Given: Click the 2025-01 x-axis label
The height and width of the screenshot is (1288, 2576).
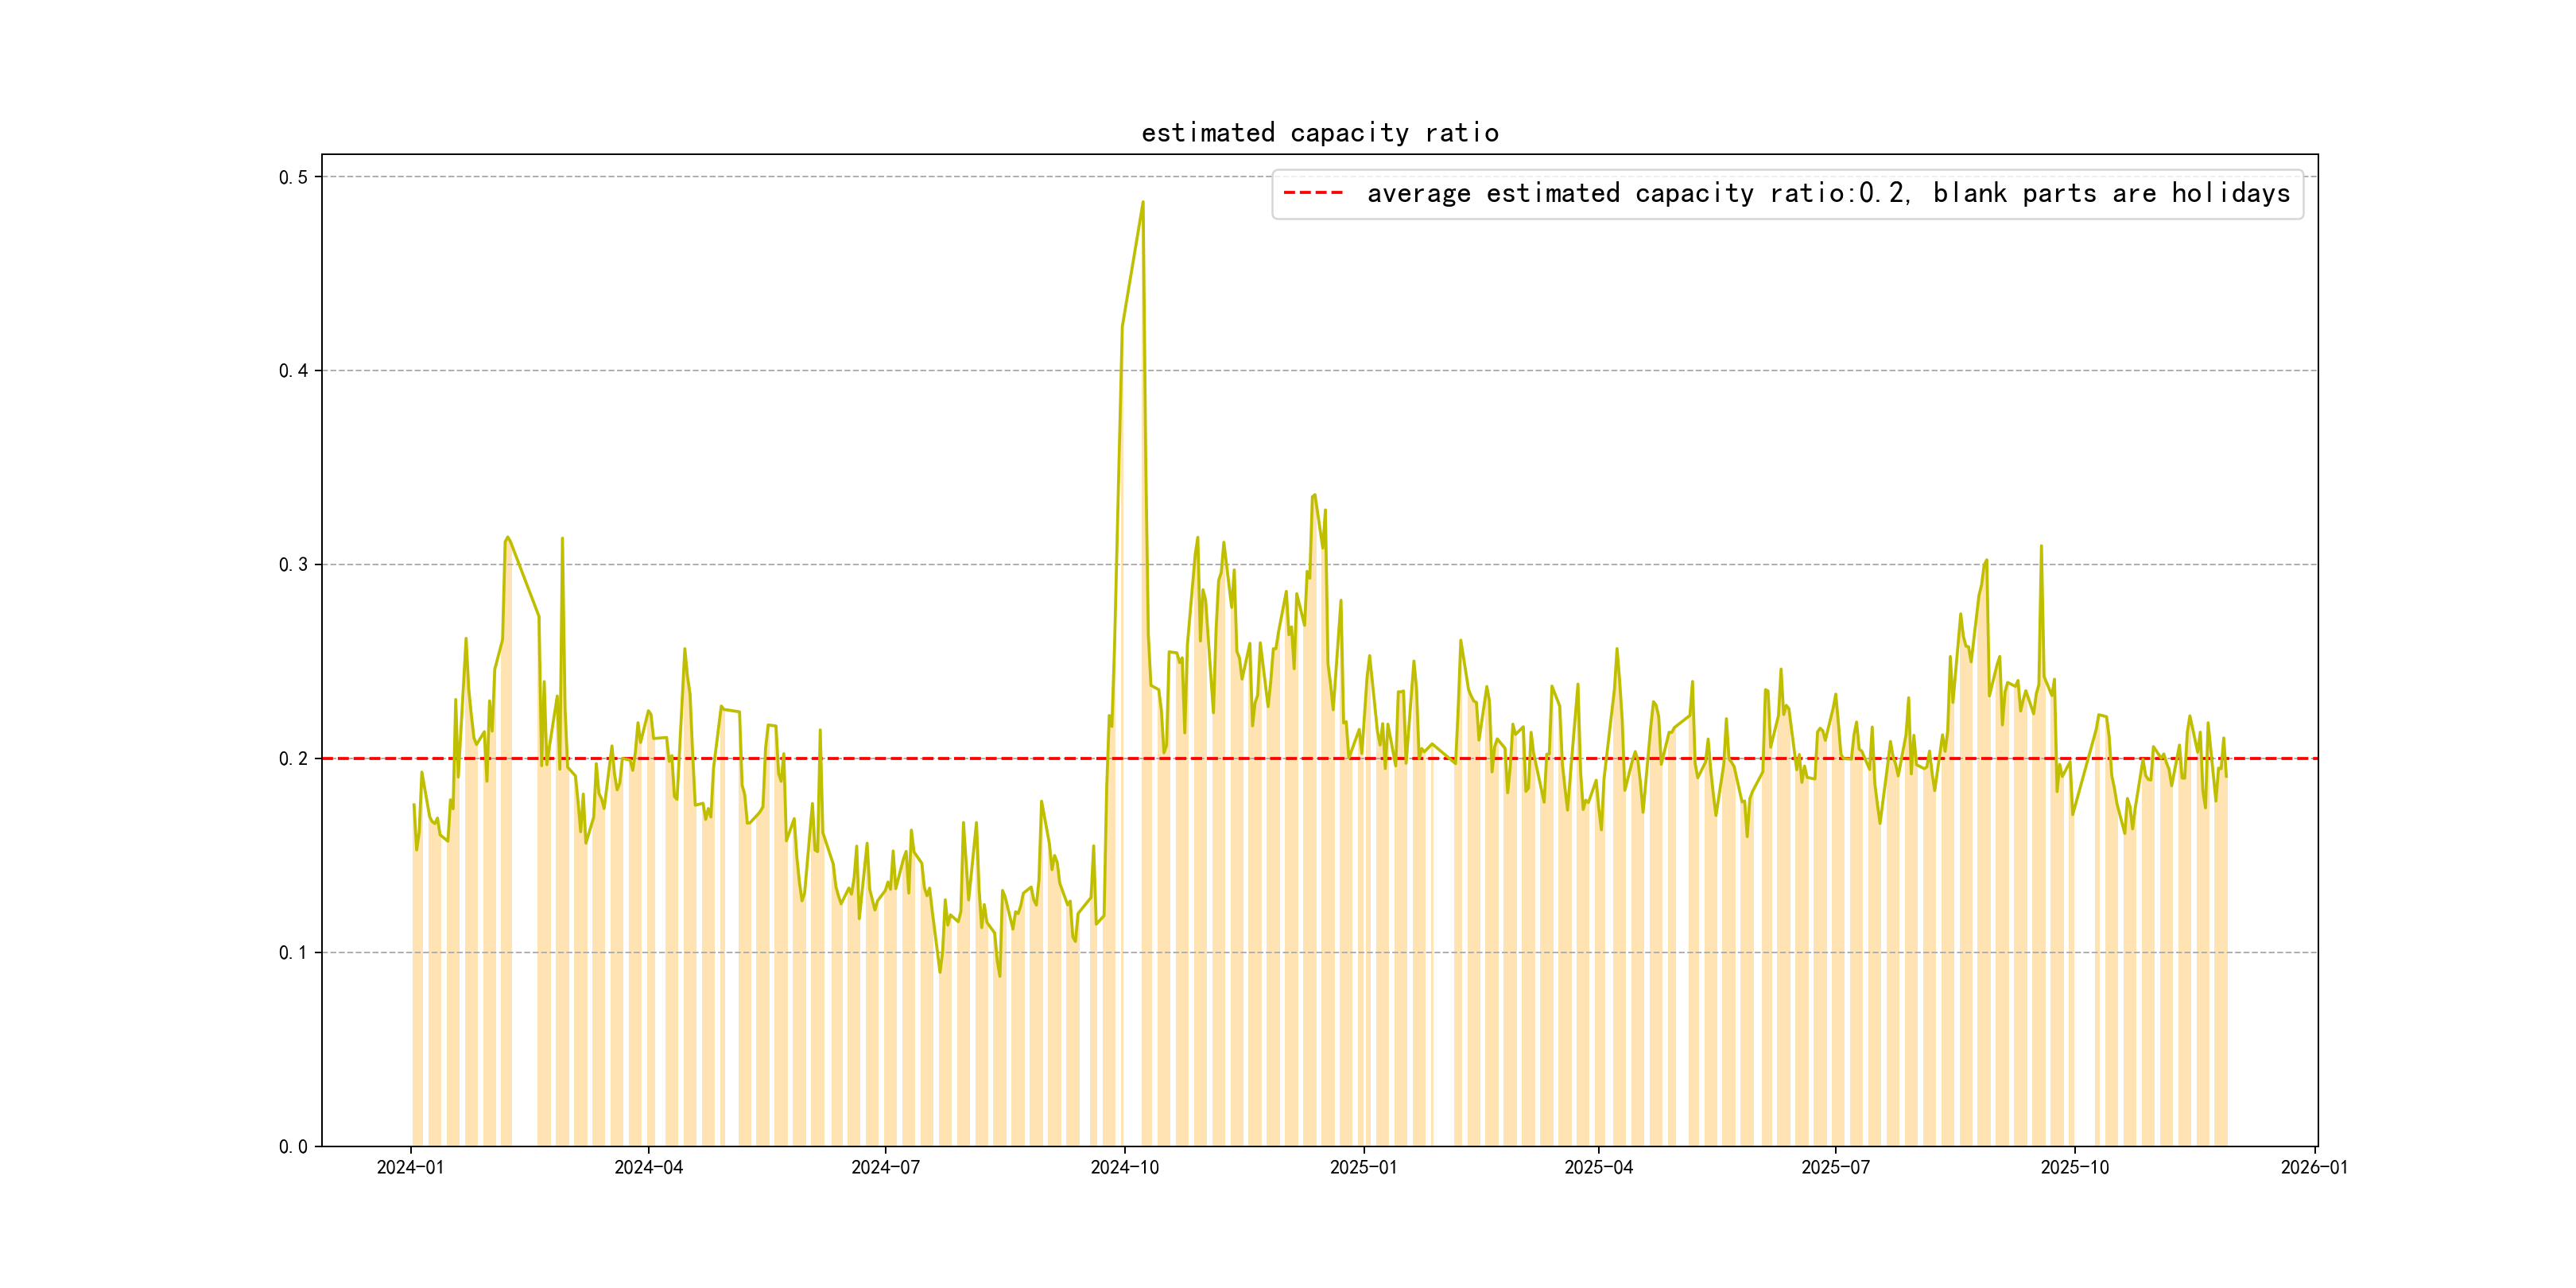Looking at the screenshot, I should [1363, 1167].
